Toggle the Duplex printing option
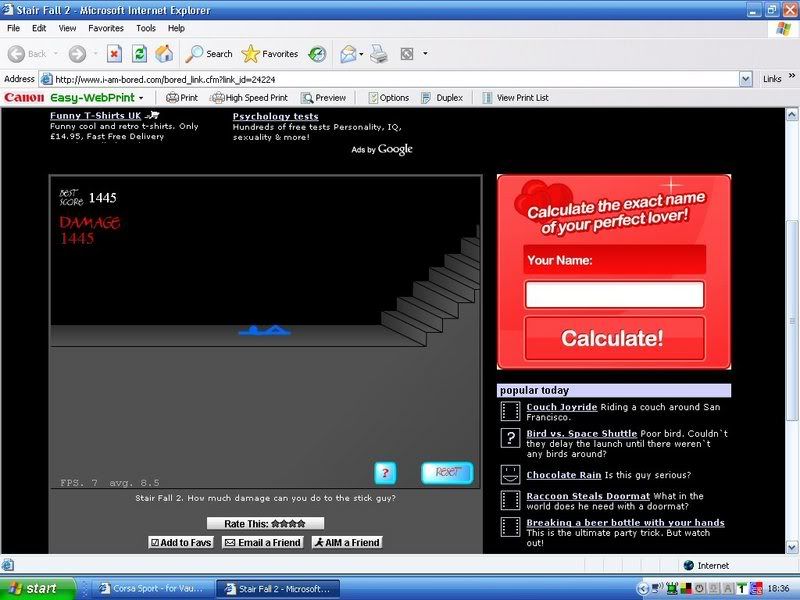 [441, 98]
